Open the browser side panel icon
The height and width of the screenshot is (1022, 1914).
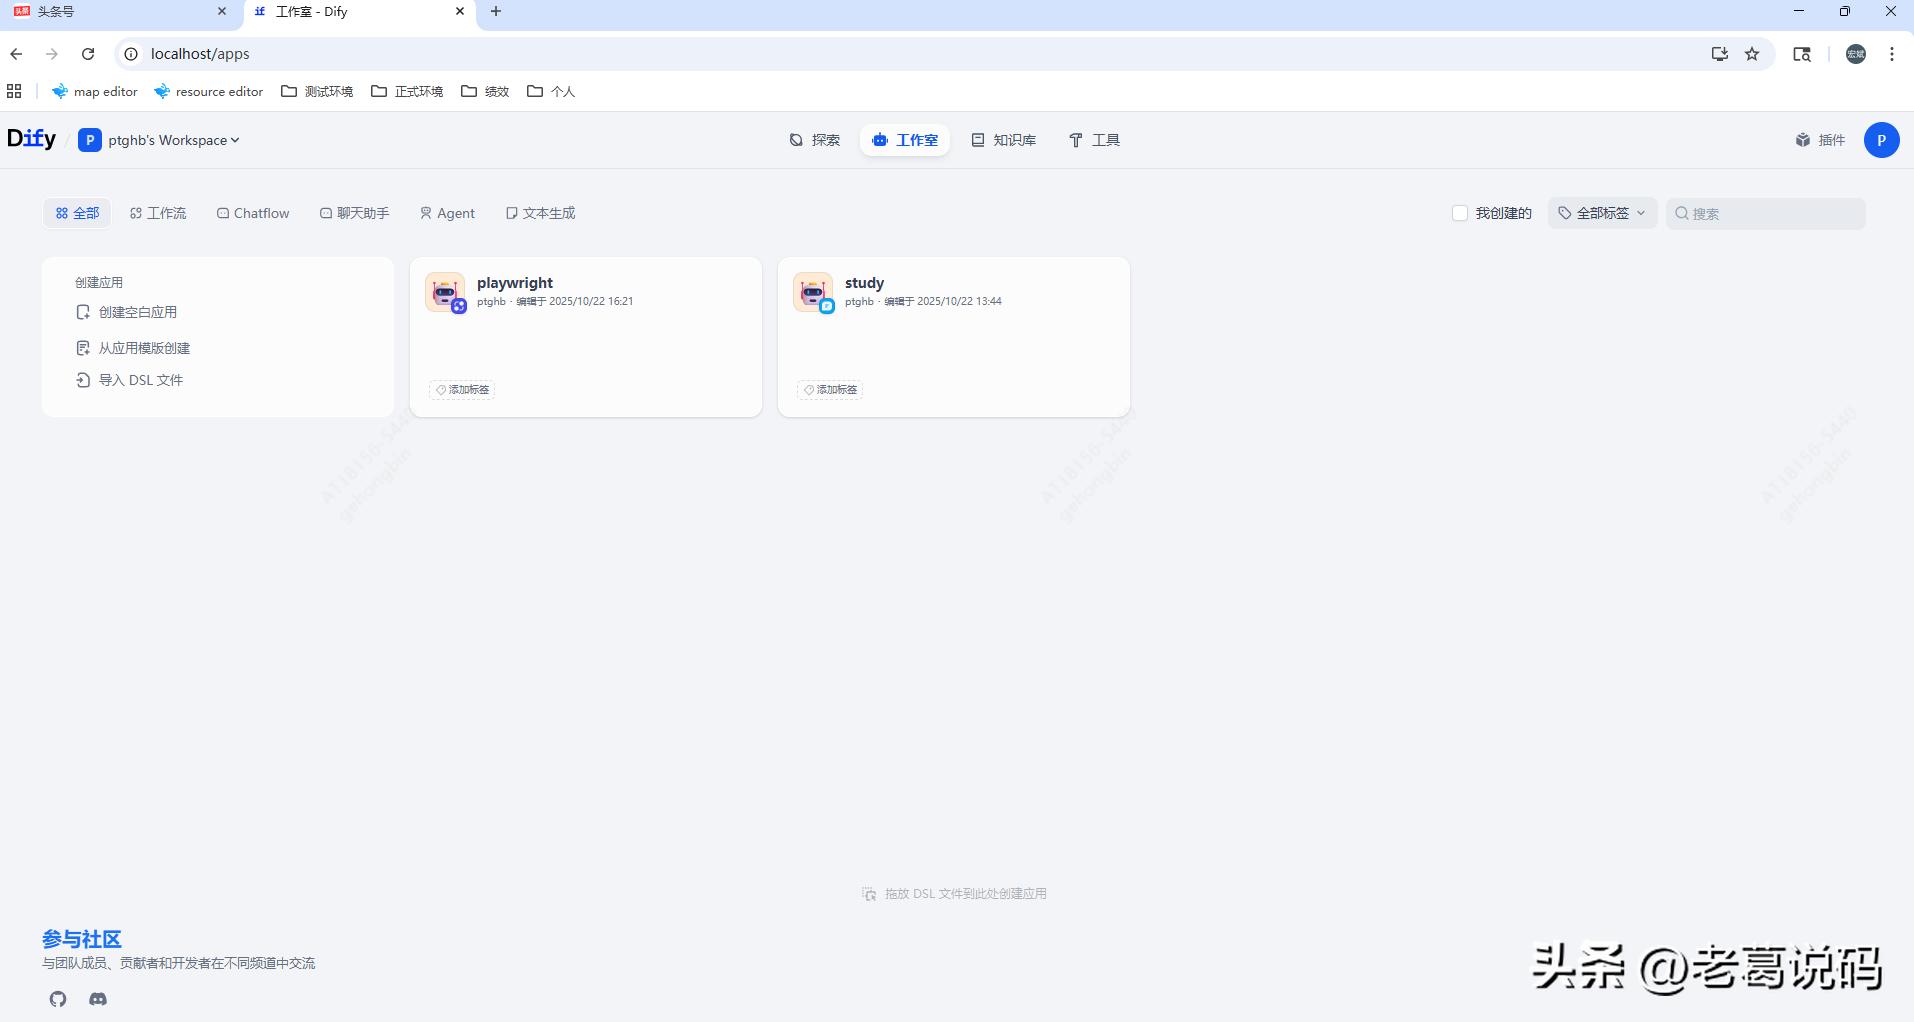tap(1802, 54)
